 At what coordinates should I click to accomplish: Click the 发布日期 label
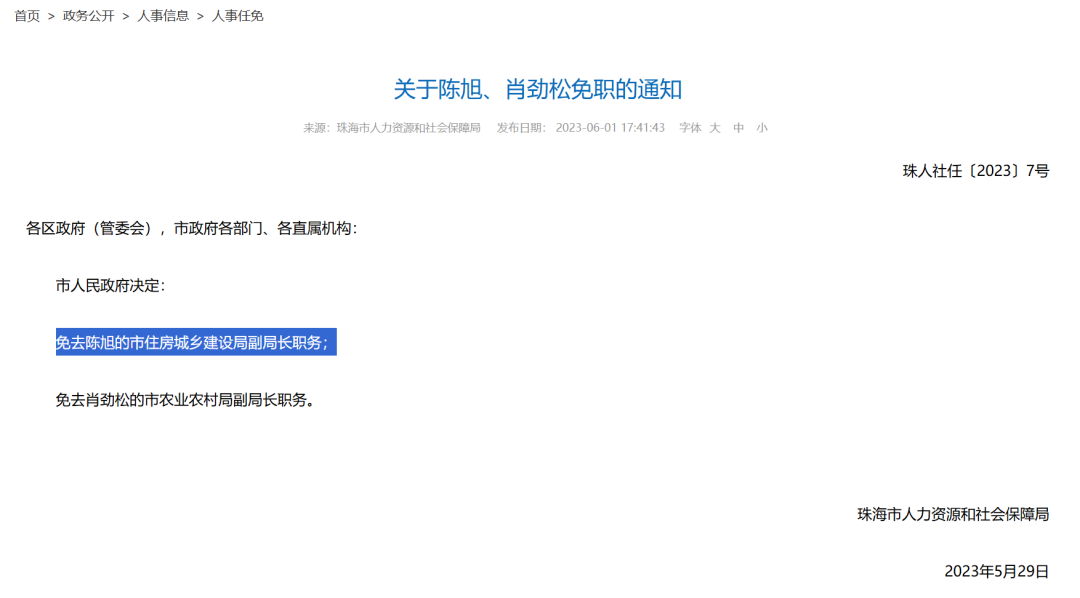521,128
